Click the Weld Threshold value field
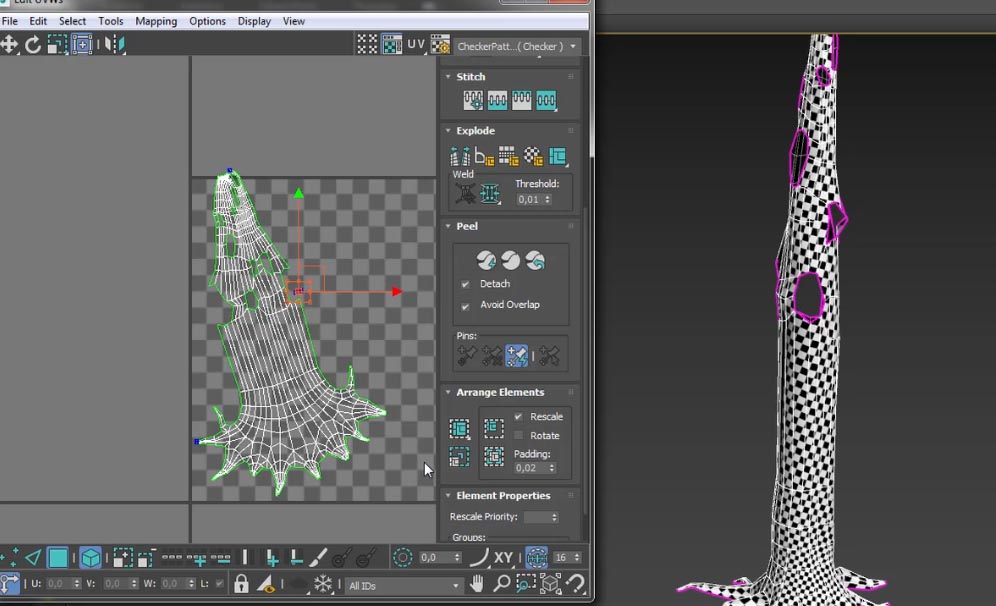This screenshot has width=996, height=606. [x=528, y=200]
